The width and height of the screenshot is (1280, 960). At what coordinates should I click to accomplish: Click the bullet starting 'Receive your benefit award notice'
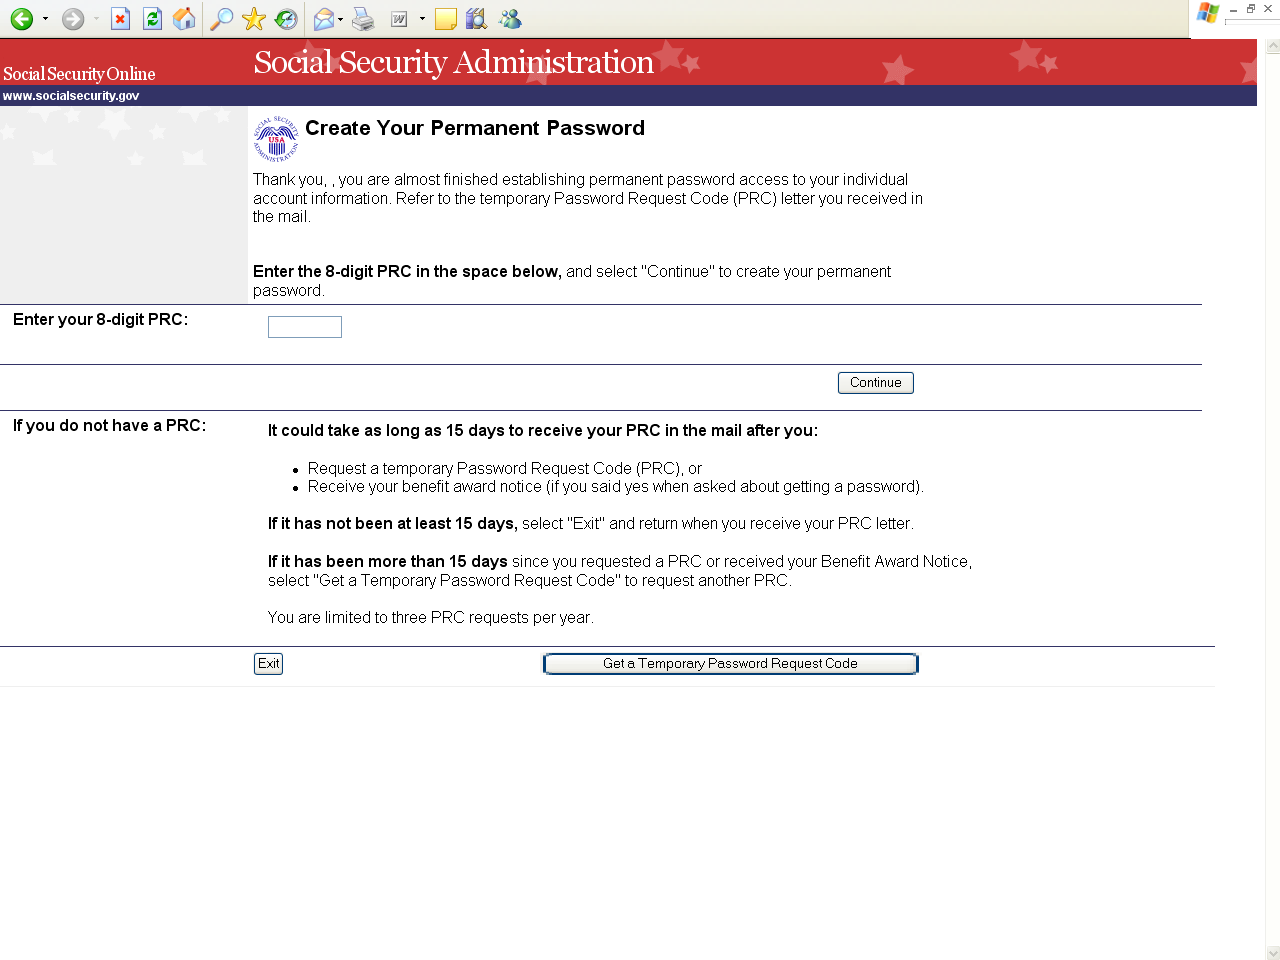pyautogui.click(x=616, y=487)
